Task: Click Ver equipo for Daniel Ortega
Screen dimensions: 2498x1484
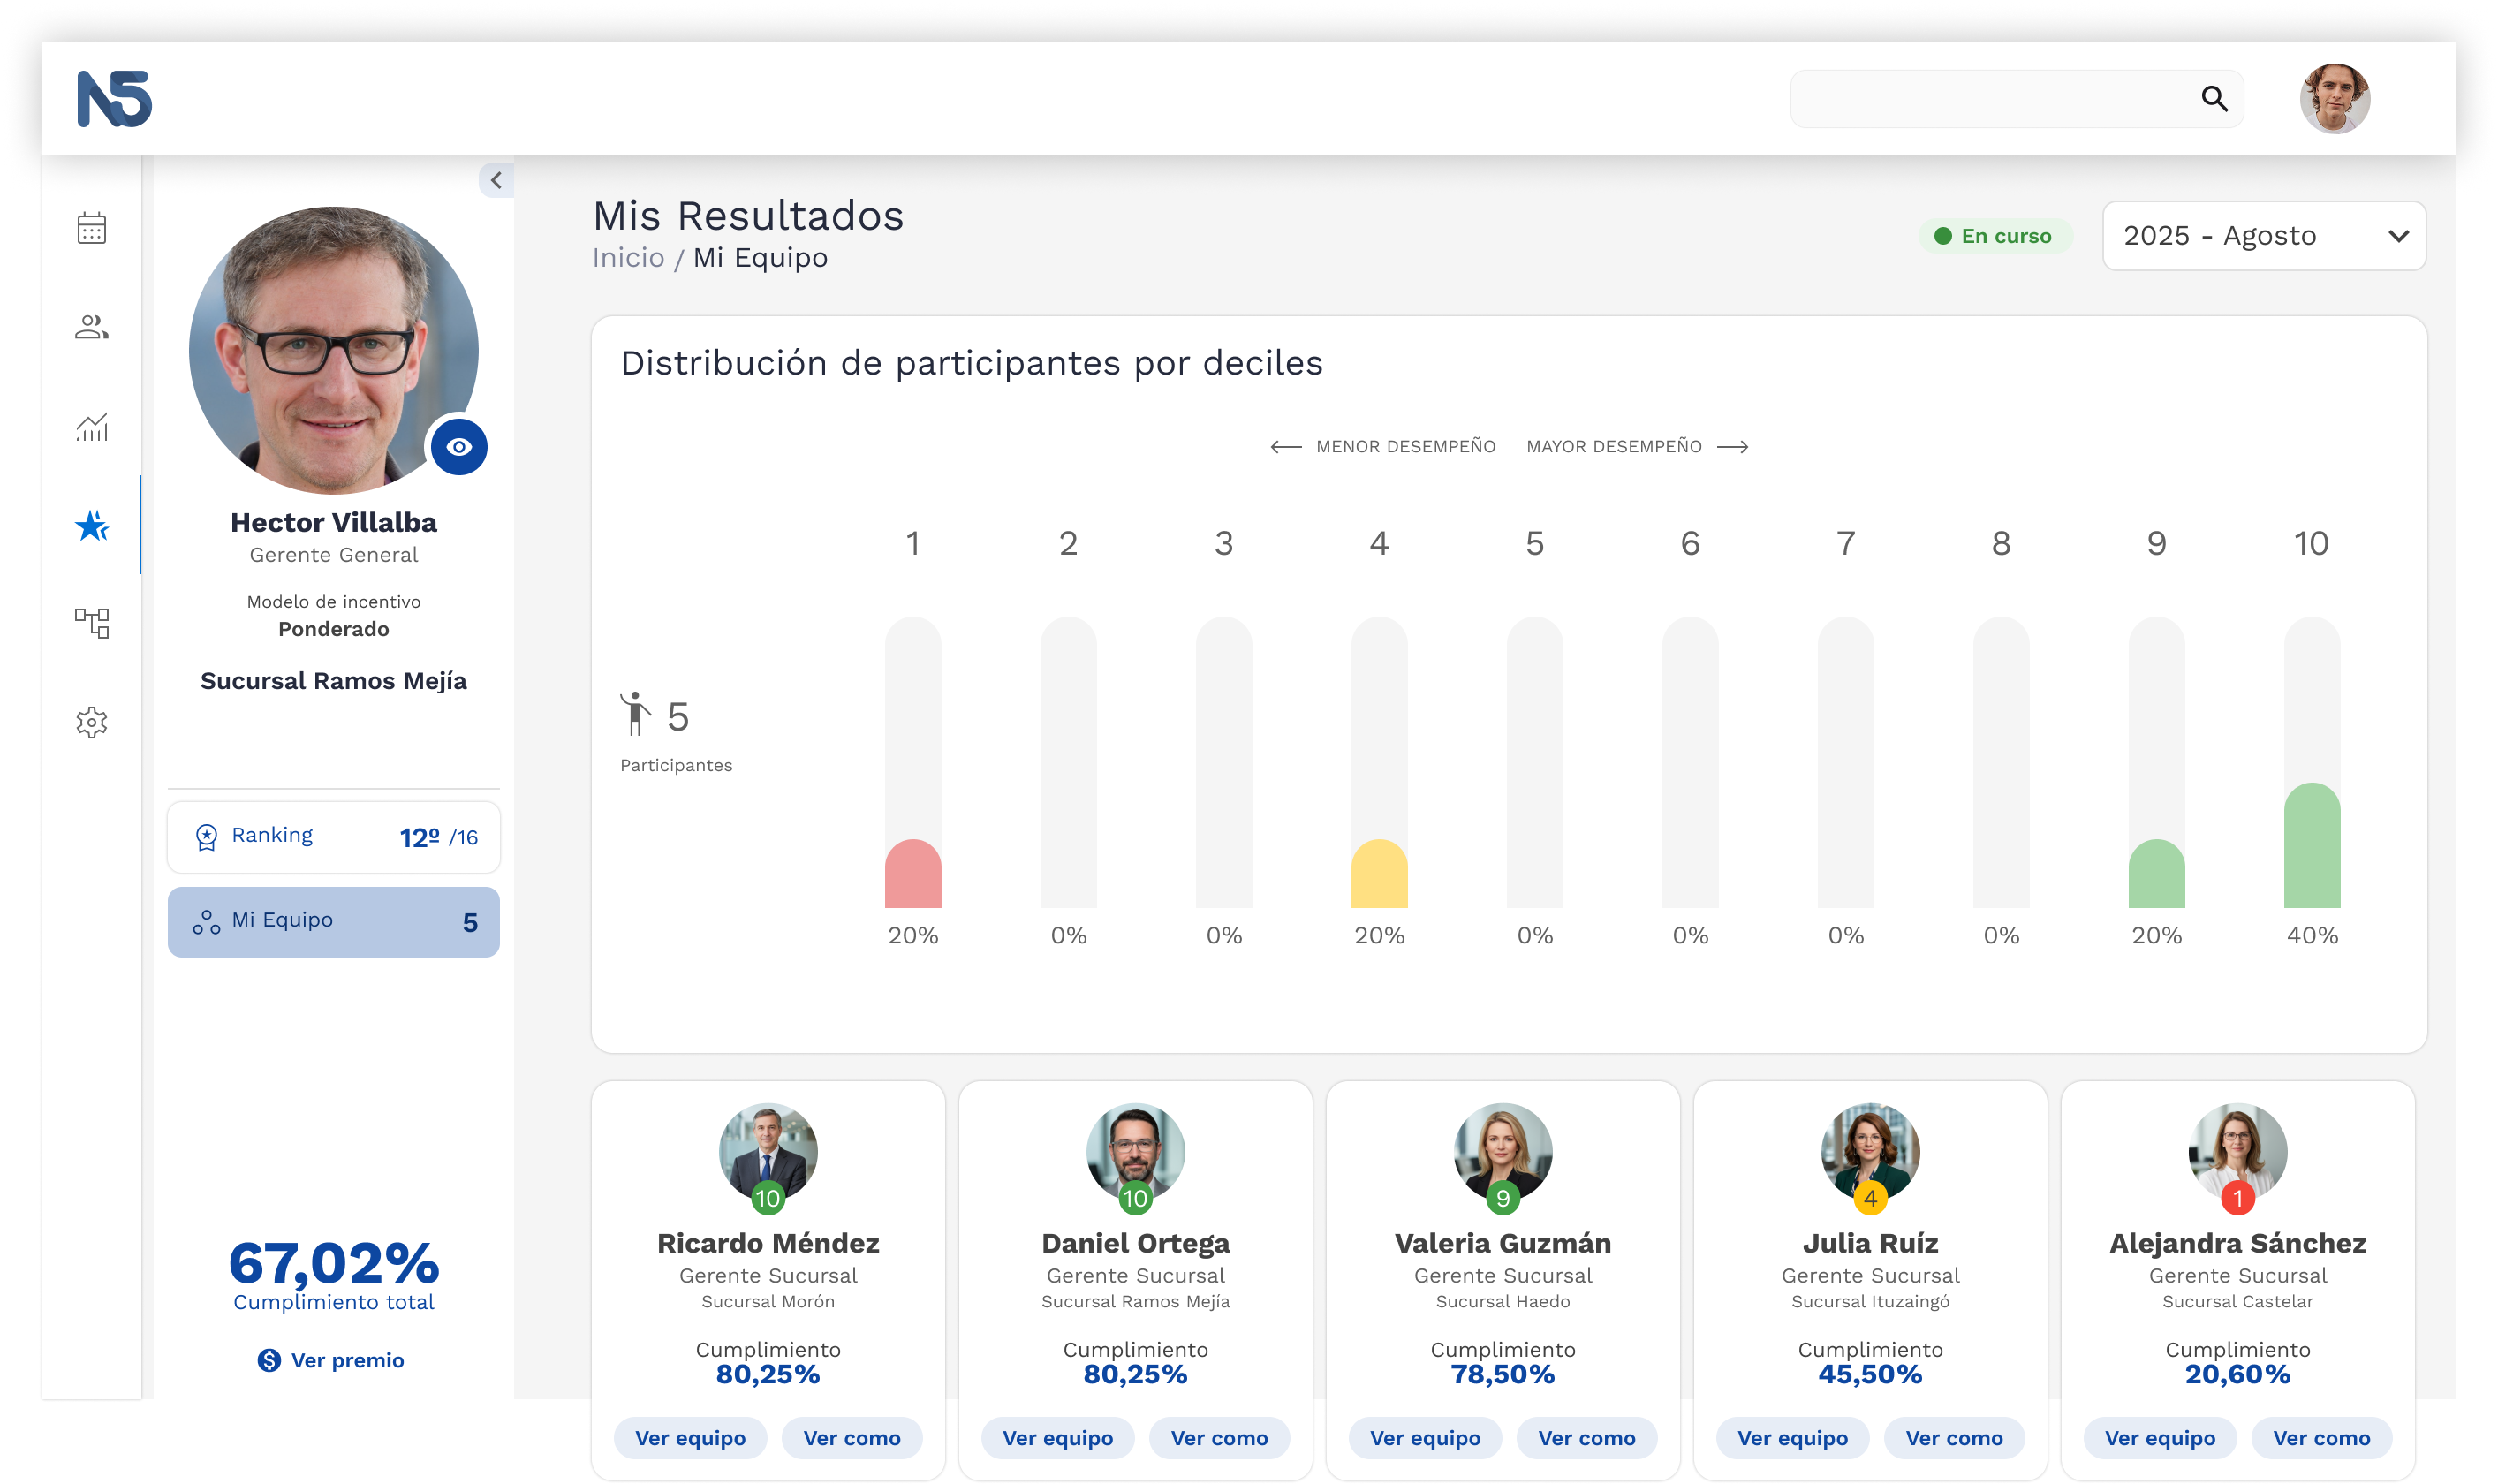Action: point(1058,1438)
